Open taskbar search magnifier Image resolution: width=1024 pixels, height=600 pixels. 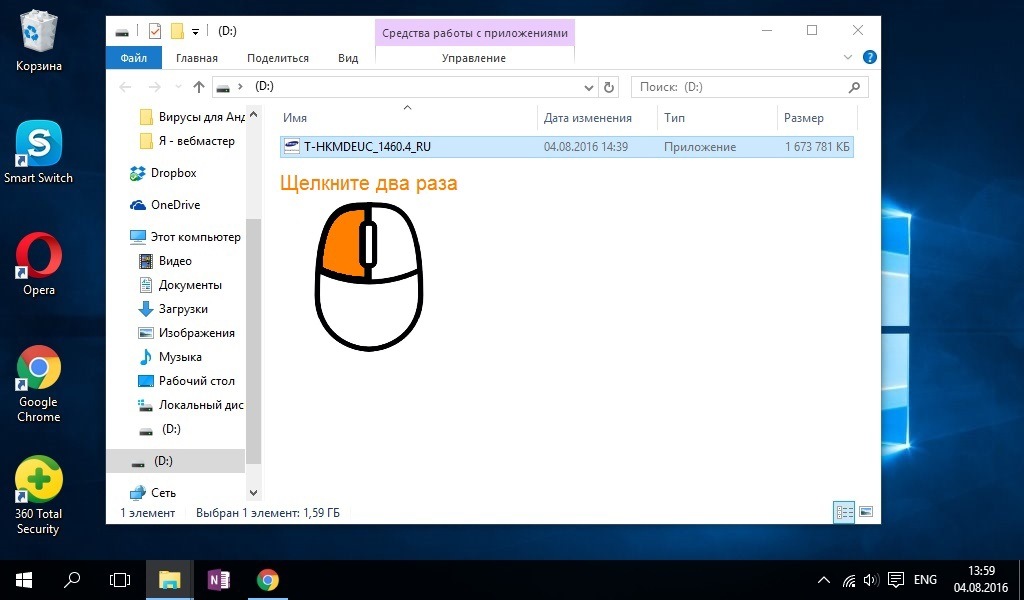pos(72,580)
